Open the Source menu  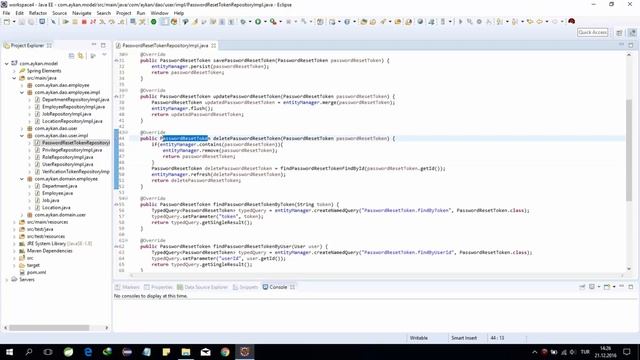(59, 13)
